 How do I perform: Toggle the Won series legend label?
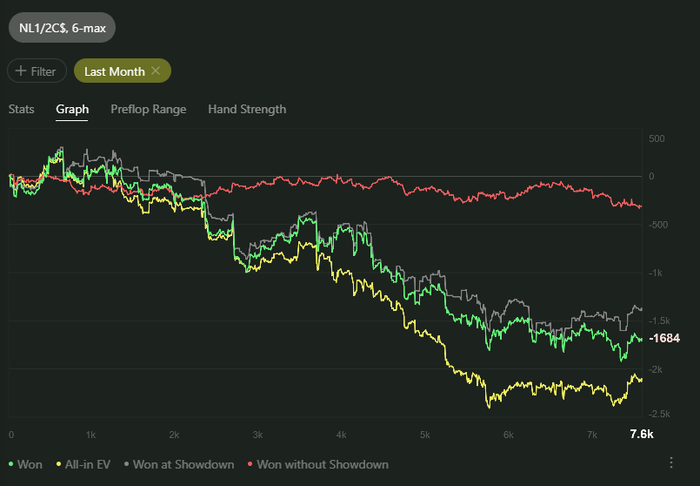click(30, 464)
